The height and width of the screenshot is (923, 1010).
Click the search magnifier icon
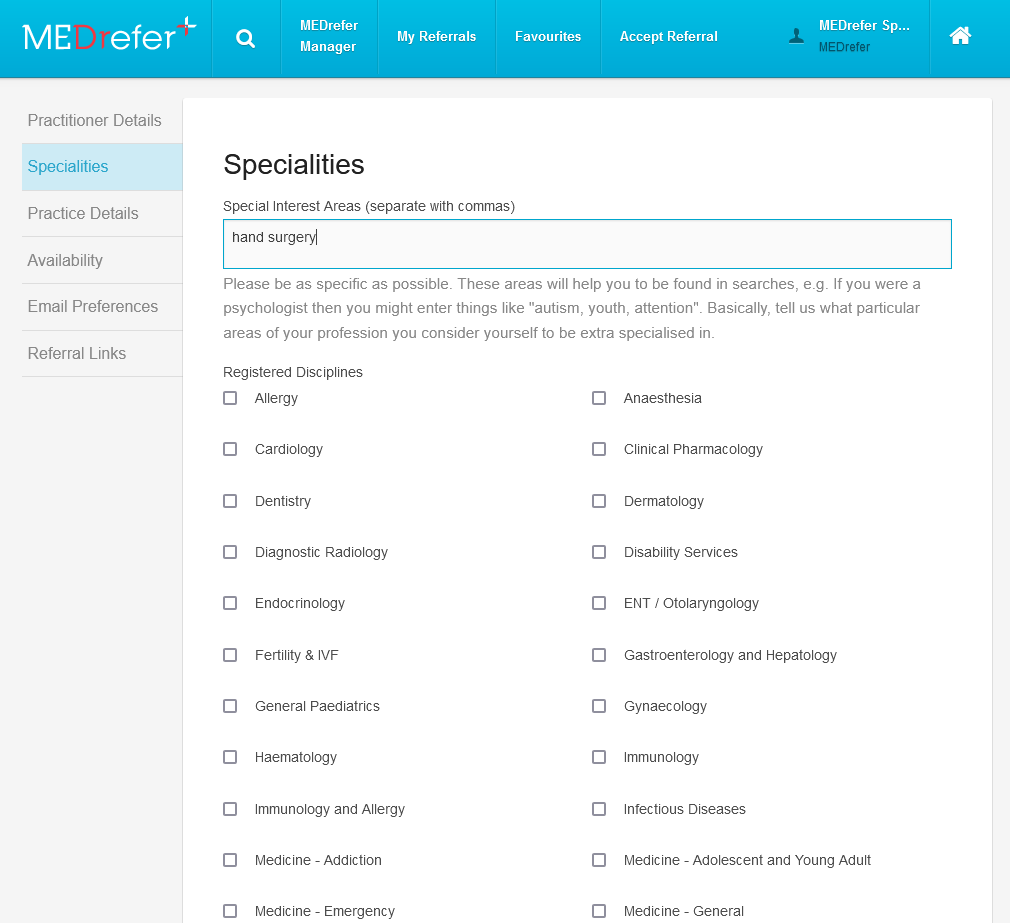[246, 39]
